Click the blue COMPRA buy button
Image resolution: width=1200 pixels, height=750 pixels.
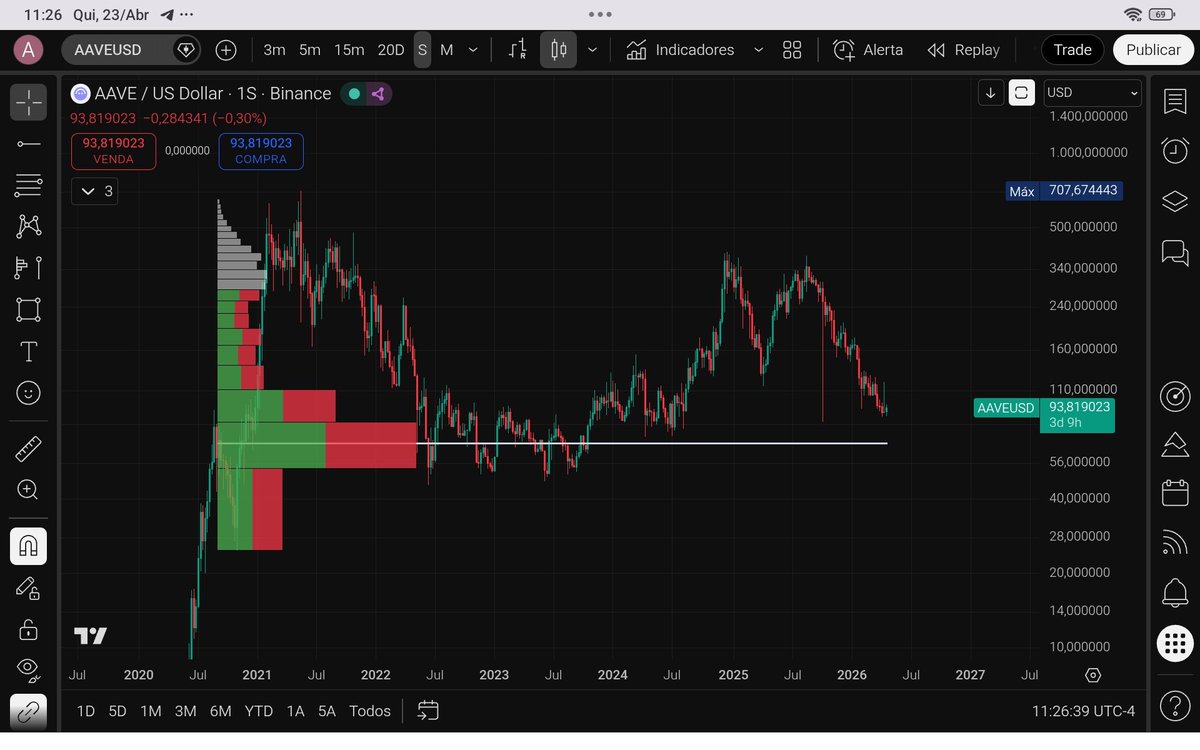tap(261, 151)
